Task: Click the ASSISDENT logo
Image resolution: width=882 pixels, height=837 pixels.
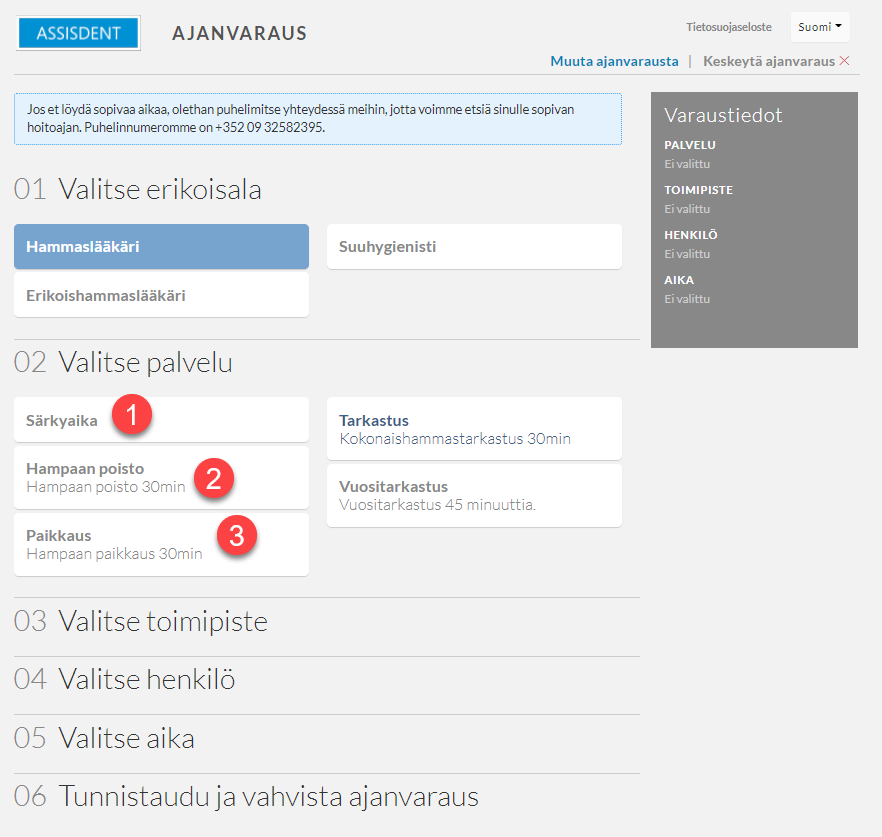Action: point(78,33)
